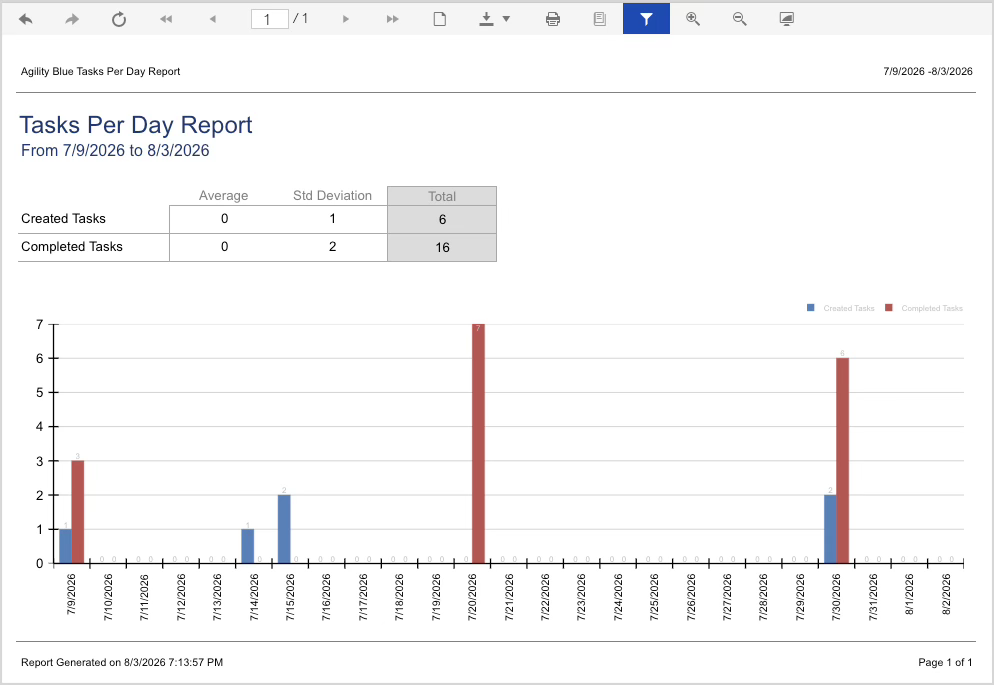Zoom in on the report

click(693, 19)
